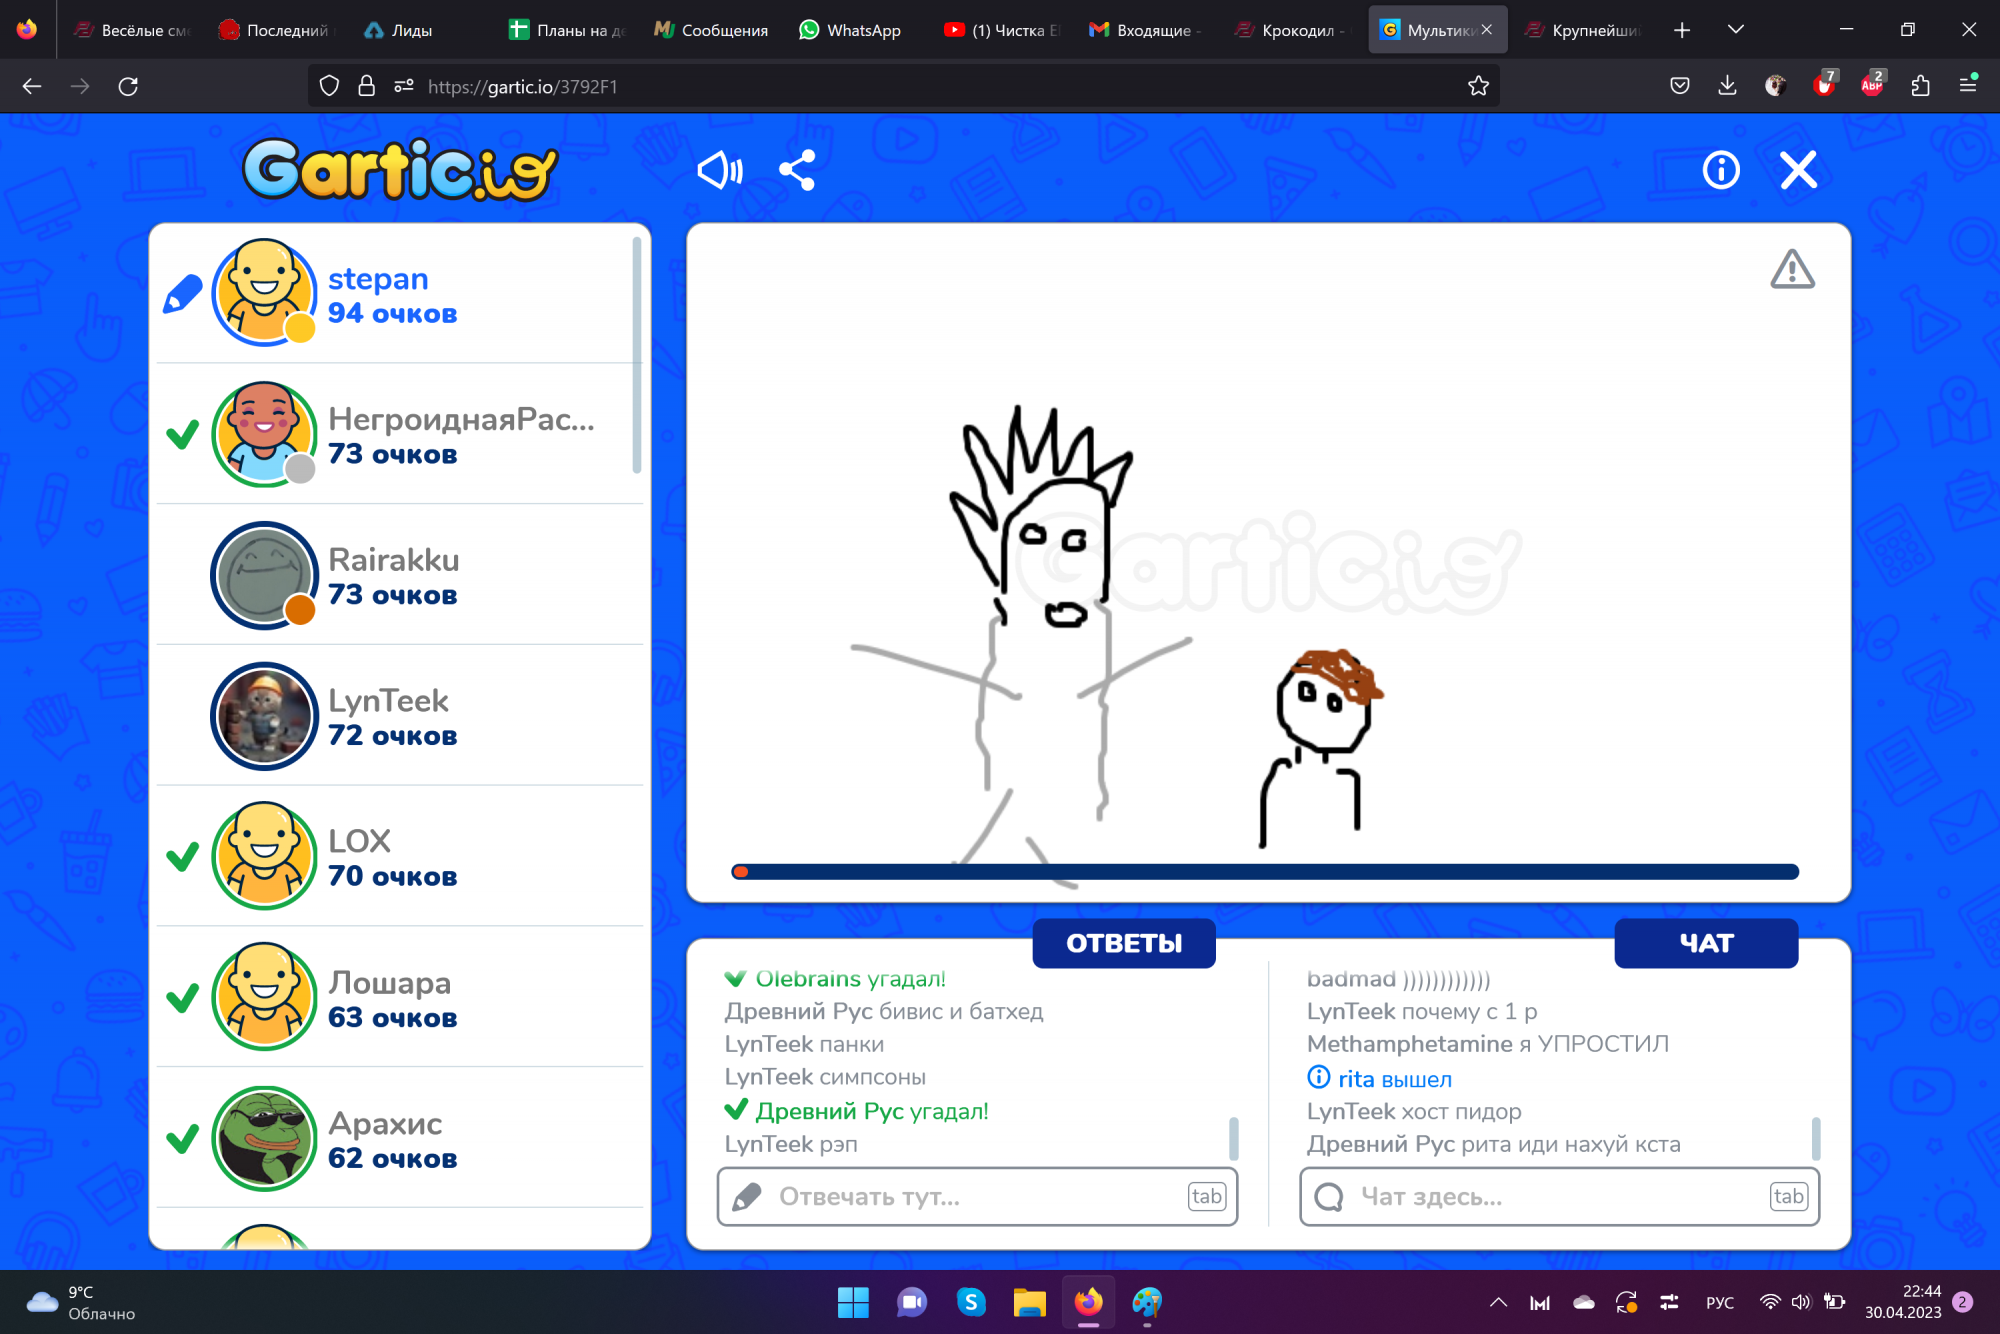Viewport: 2000px width, 1334px height.
Task: Click the Gartic.io logo
Action: [x=400, y=170]
